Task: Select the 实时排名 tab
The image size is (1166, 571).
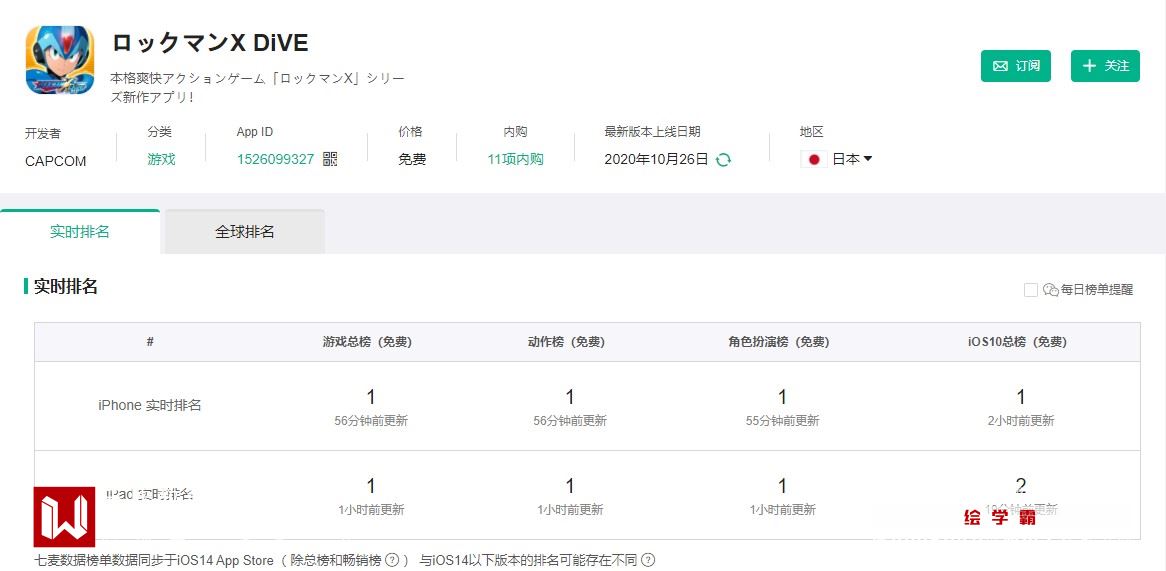Action: point(80,232)
